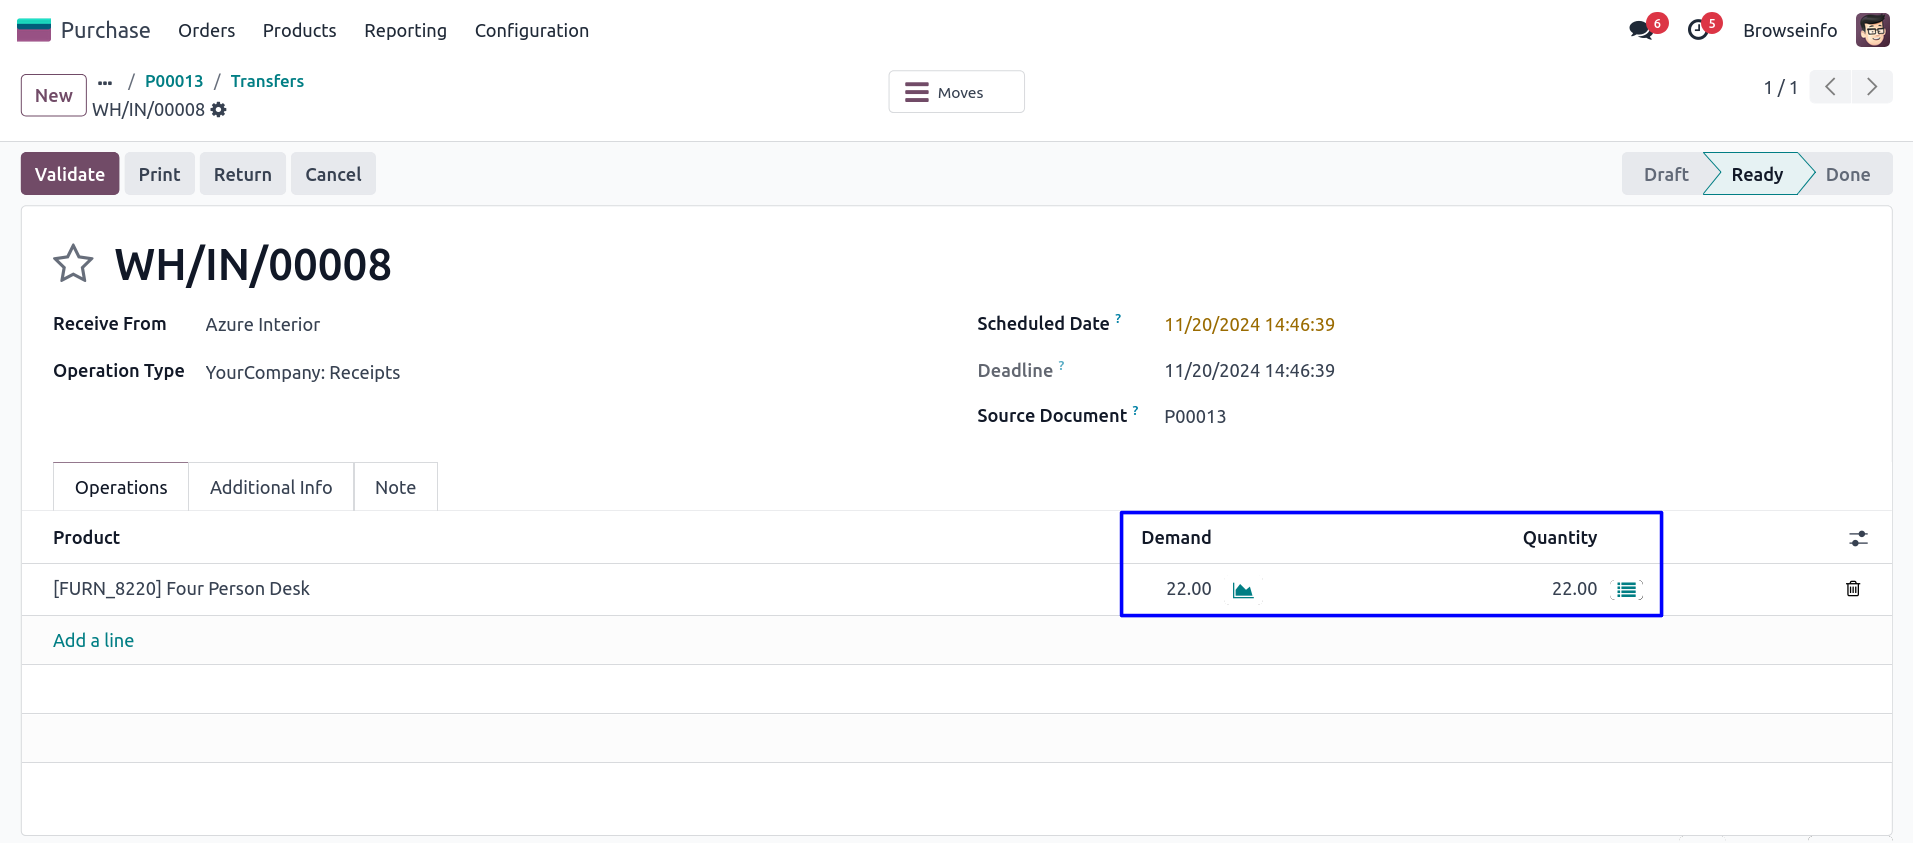1913x843 pixels.
Task: Open the activities clock icon
Action: coord(1698,30)
